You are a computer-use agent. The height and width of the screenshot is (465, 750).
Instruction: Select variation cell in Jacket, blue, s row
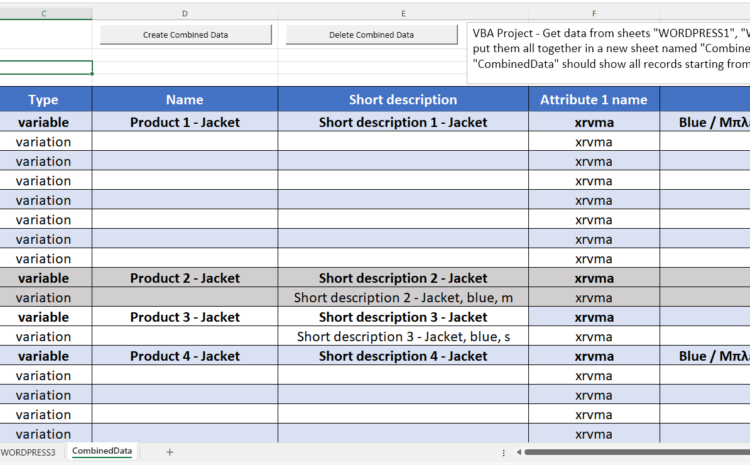click(44, 336)
